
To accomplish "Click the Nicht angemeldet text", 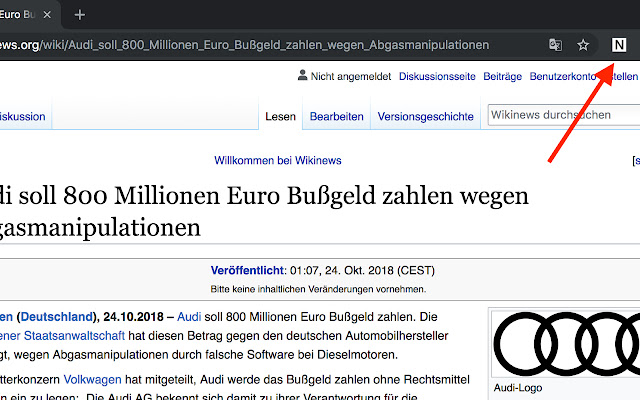I will click(351, 76).
